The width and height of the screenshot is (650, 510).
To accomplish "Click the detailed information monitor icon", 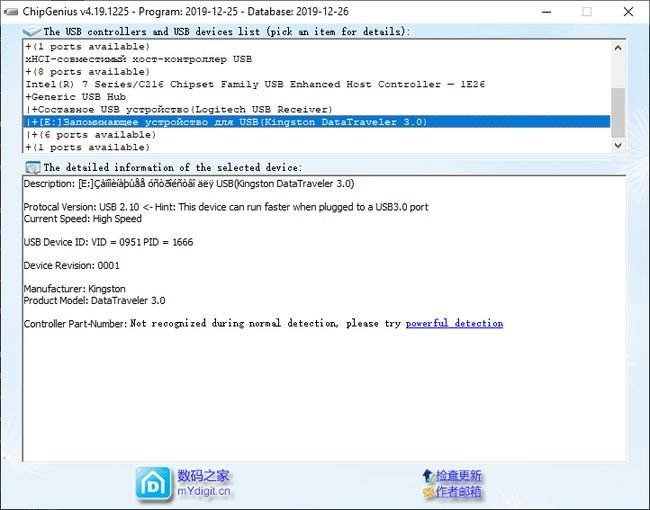I will [33, 168].
